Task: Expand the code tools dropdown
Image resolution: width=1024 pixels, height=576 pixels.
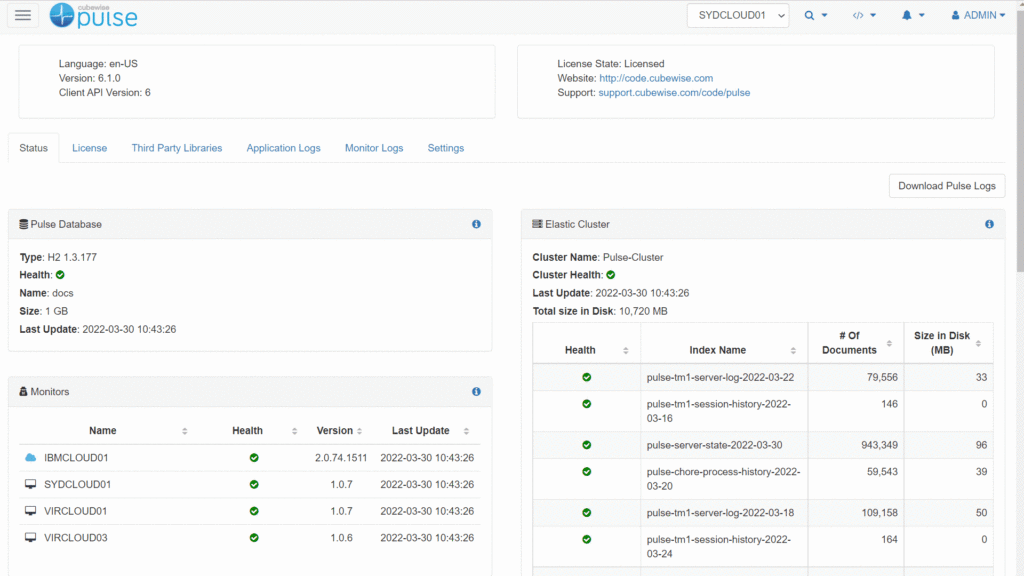Action: pos(864,15)
